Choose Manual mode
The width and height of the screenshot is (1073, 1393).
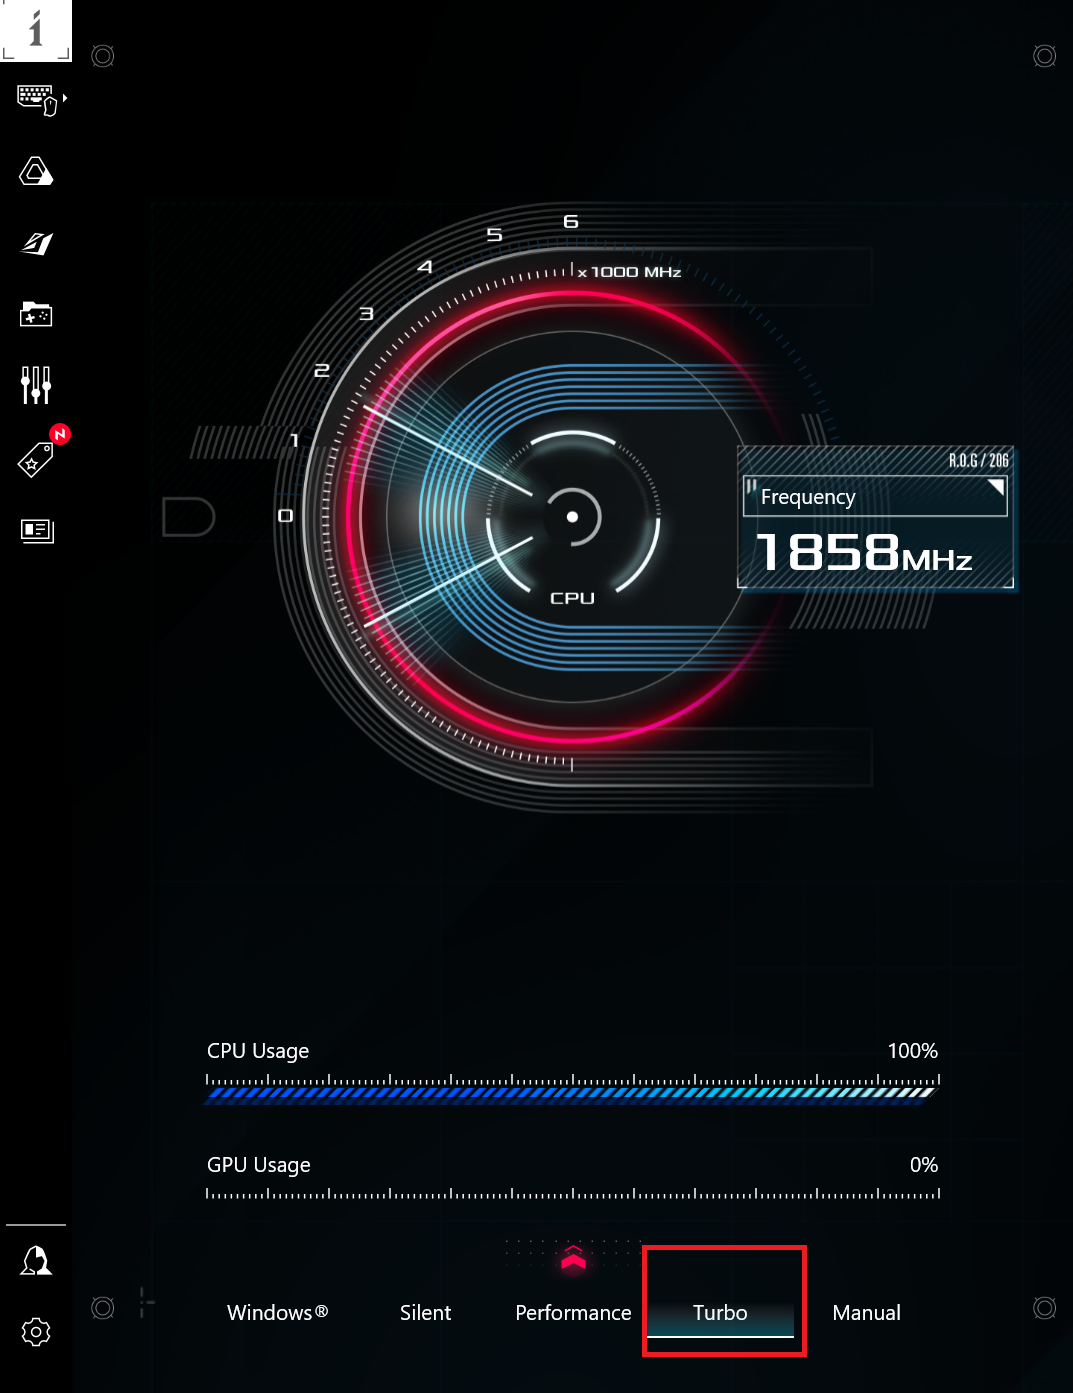click(866, 1312)
